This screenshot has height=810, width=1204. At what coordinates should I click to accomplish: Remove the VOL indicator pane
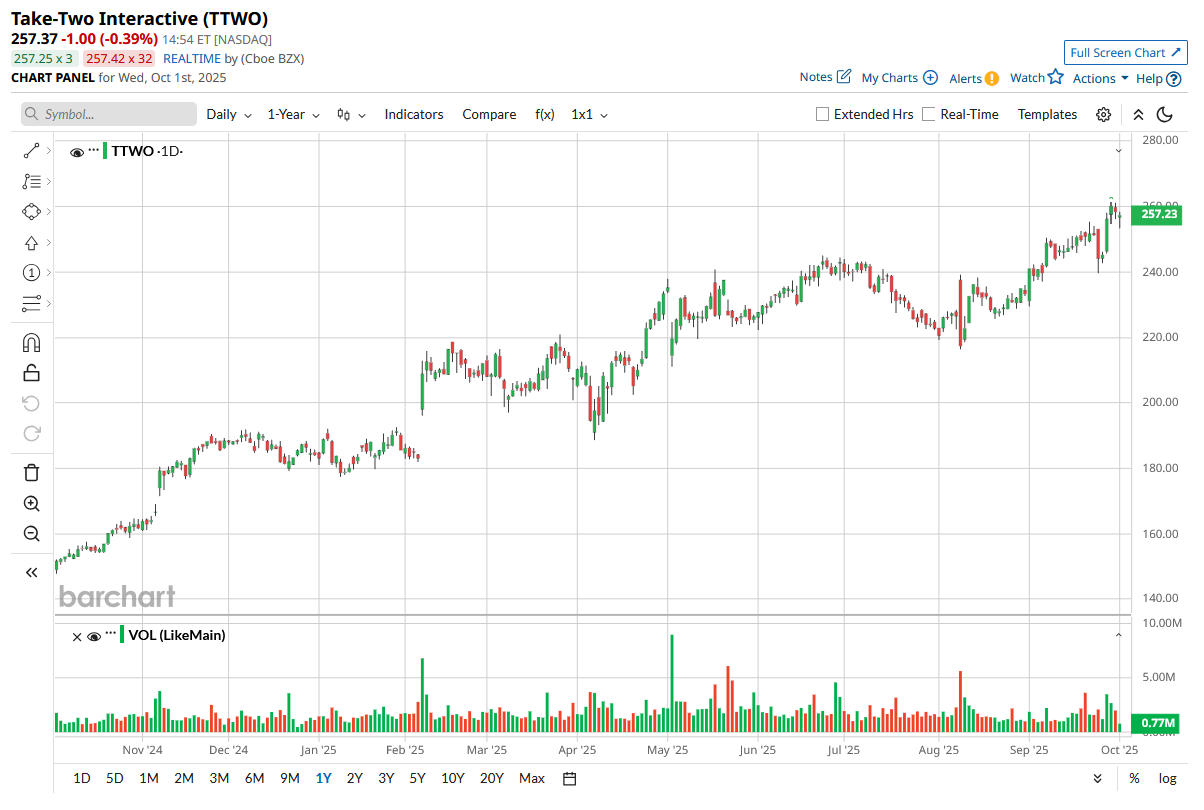(x=77, y=636)
